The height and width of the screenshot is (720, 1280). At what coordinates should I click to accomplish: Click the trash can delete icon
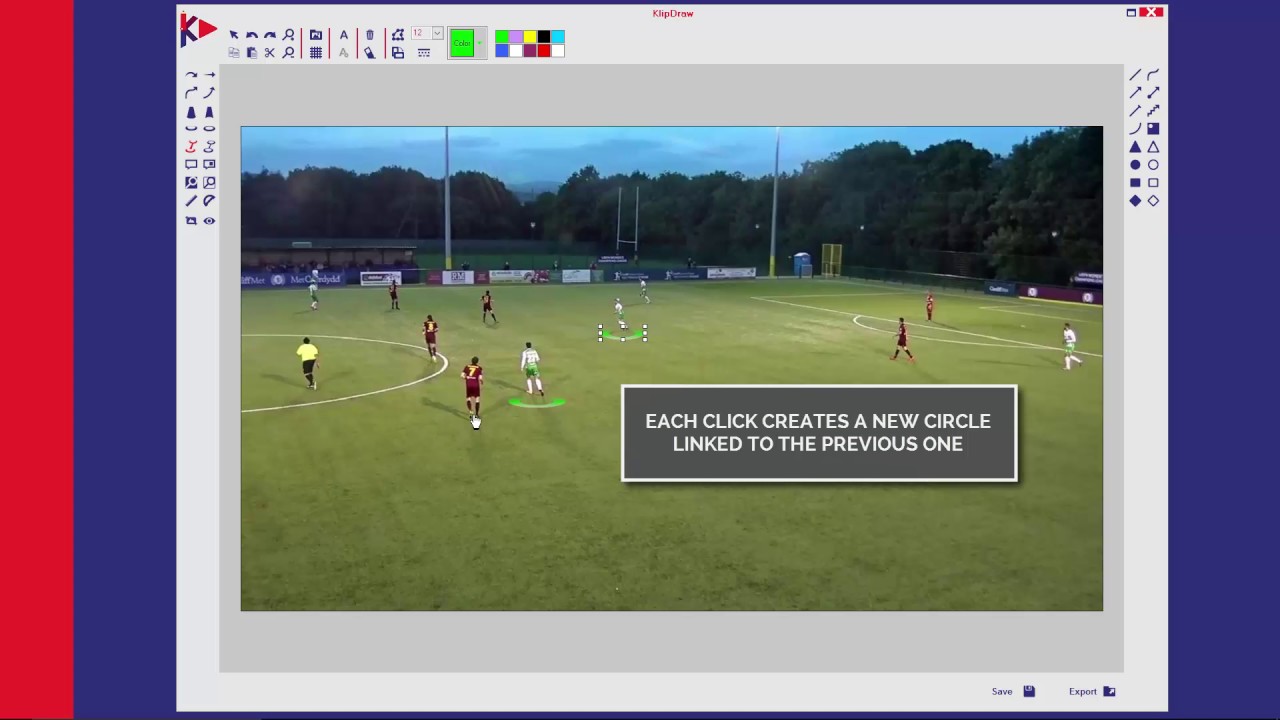(369, 35)
